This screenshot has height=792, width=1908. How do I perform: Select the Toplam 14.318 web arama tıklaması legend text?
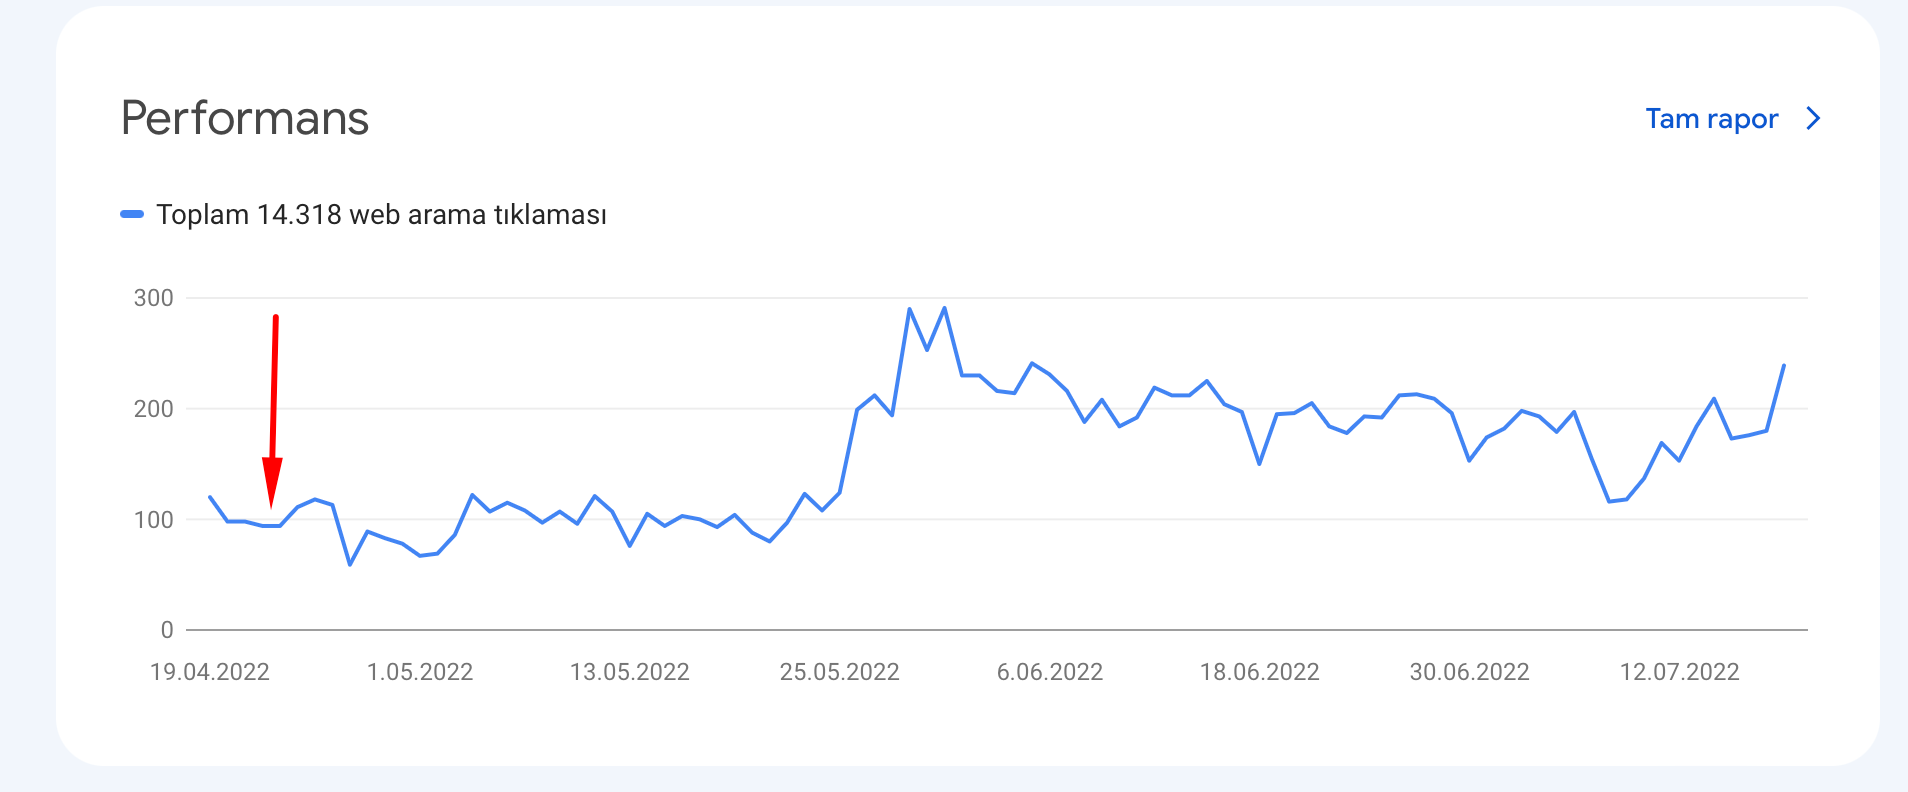(381, 215)
